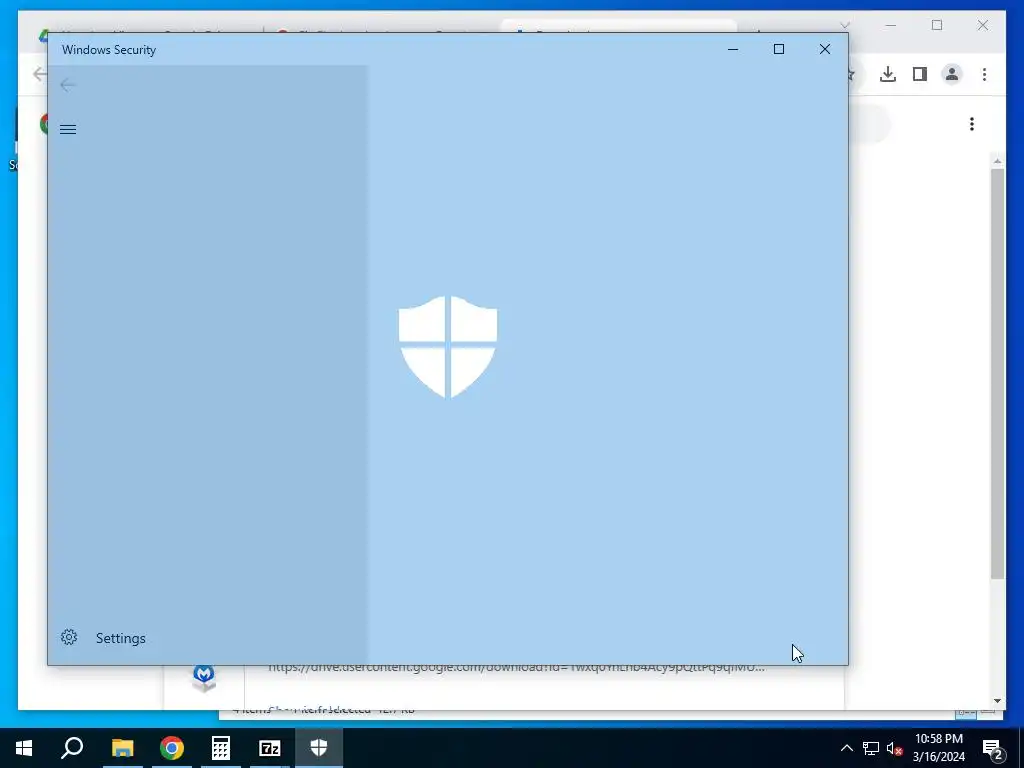Viewport: 1024px width, 768px height.
Task: Open File Explorer from taskbar
Action: coord(122,748)
